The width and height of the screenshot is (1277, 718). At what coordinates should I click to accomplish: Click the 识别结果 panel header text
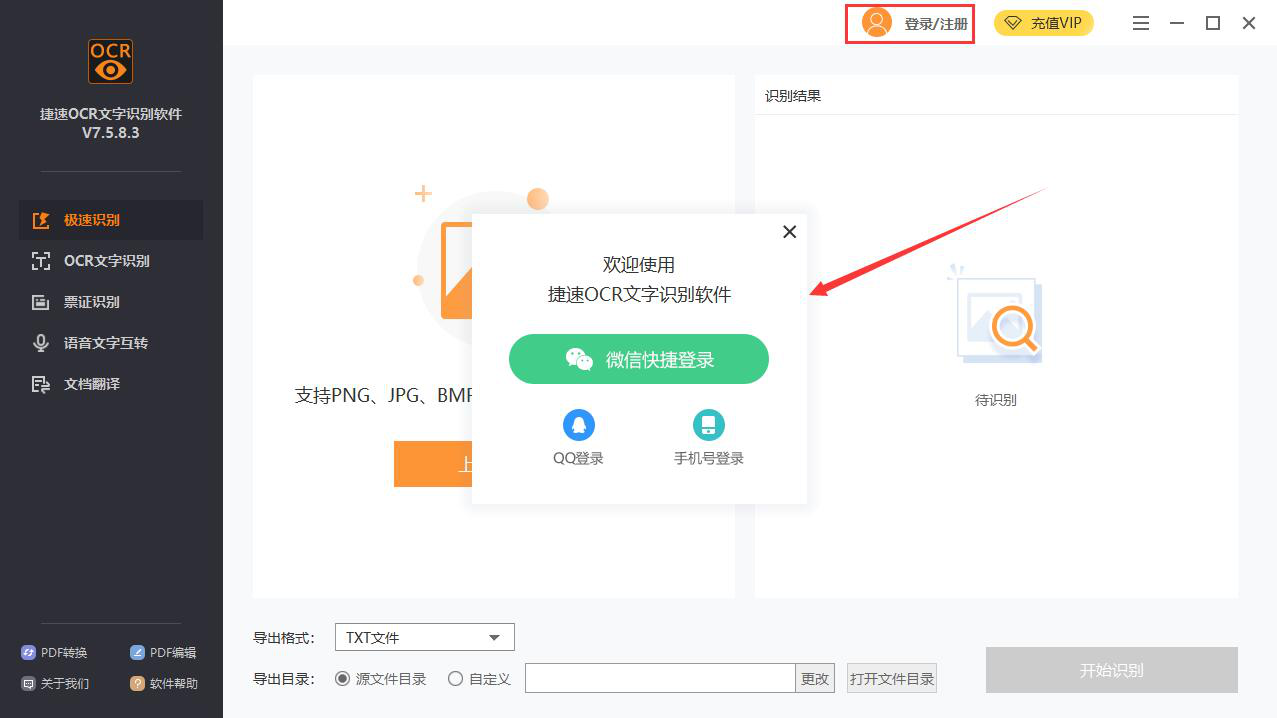[793, 96]
